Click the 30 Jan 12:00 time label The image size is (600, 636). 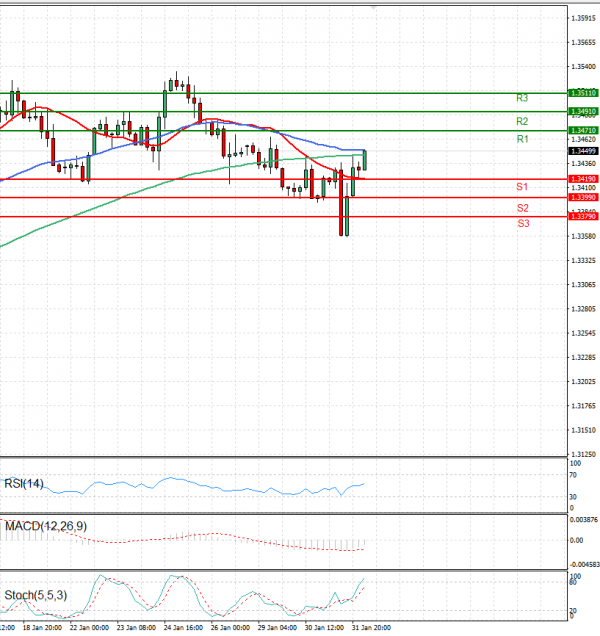324,628
